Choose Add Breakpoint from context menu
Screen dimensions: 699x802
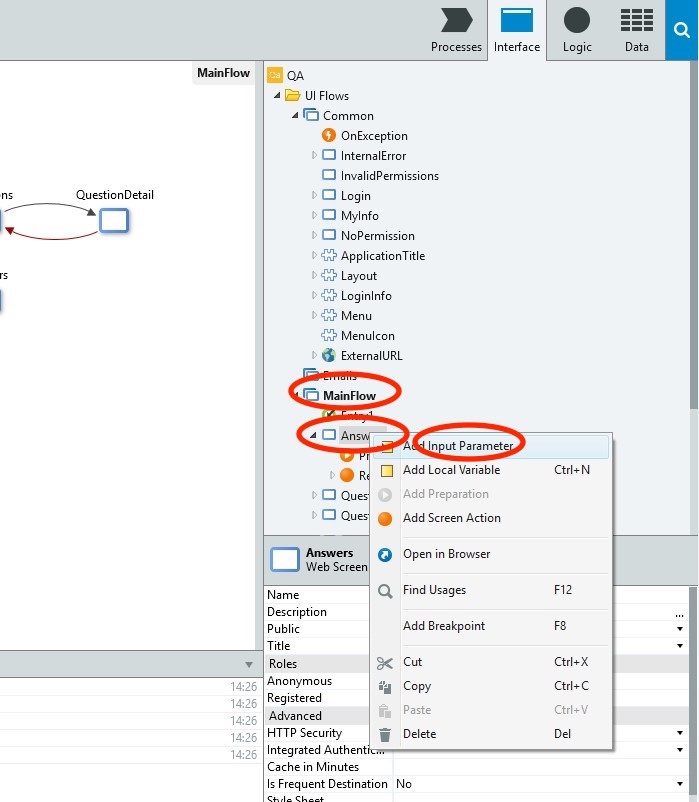[x=491, y=626]
